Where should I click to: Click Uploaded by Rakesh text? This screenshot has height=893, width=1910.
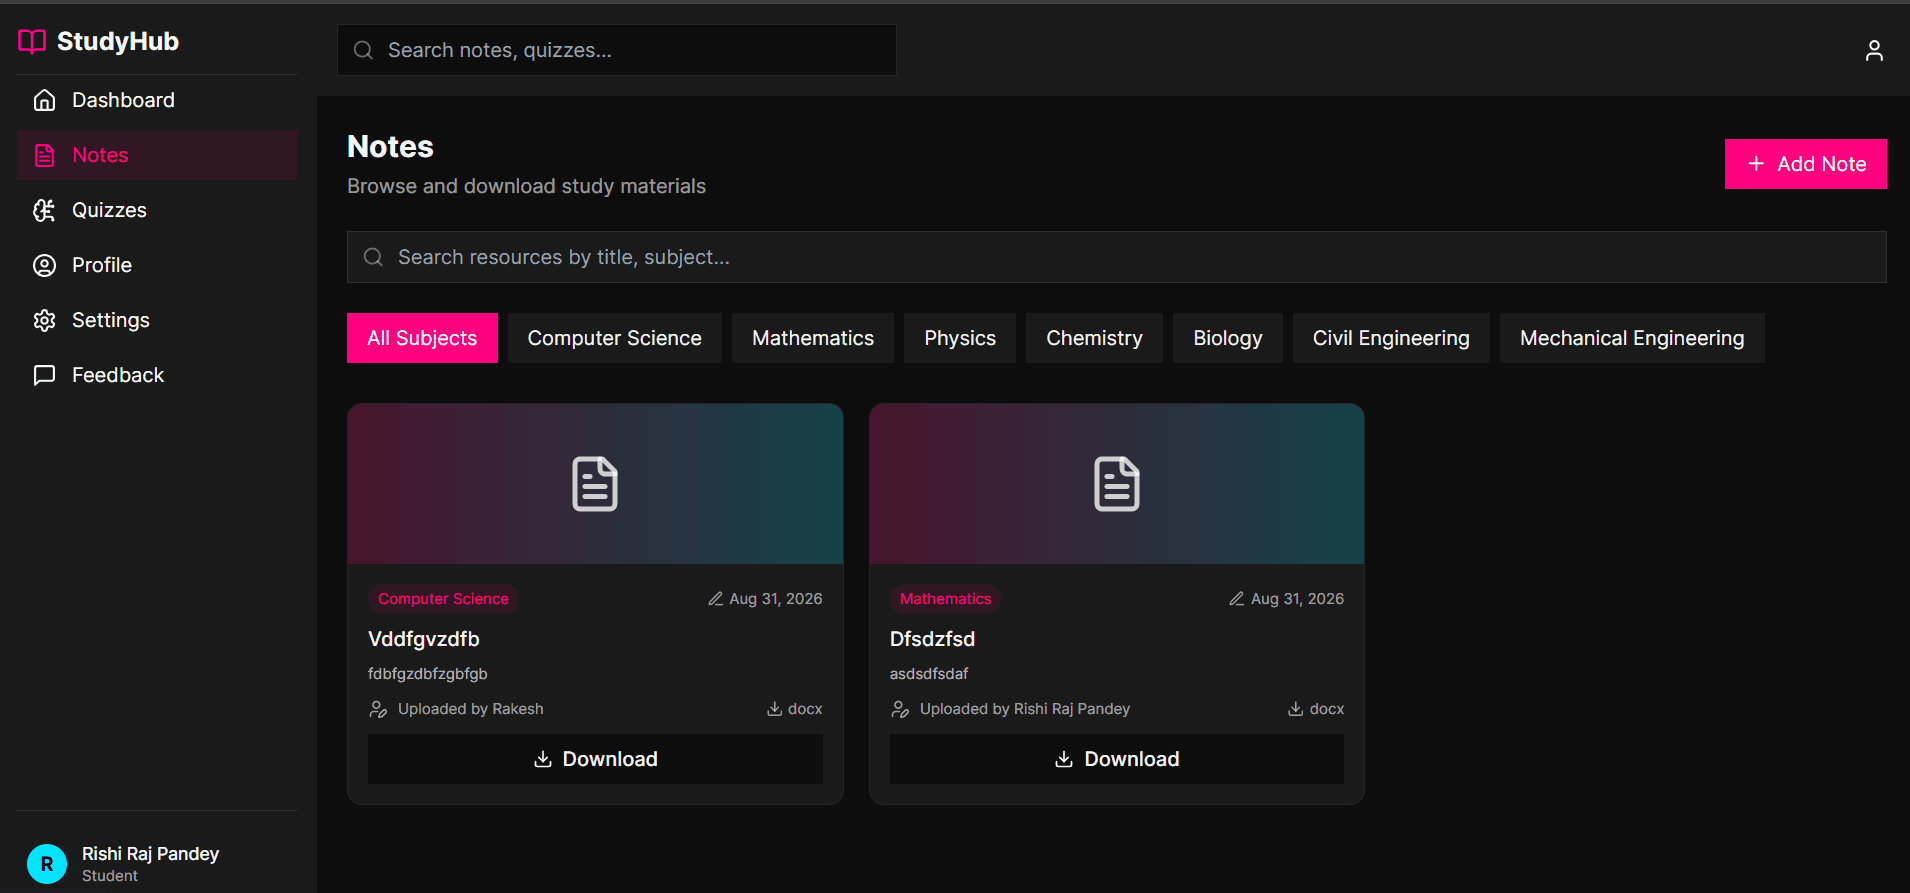click(x=471, y=709)
